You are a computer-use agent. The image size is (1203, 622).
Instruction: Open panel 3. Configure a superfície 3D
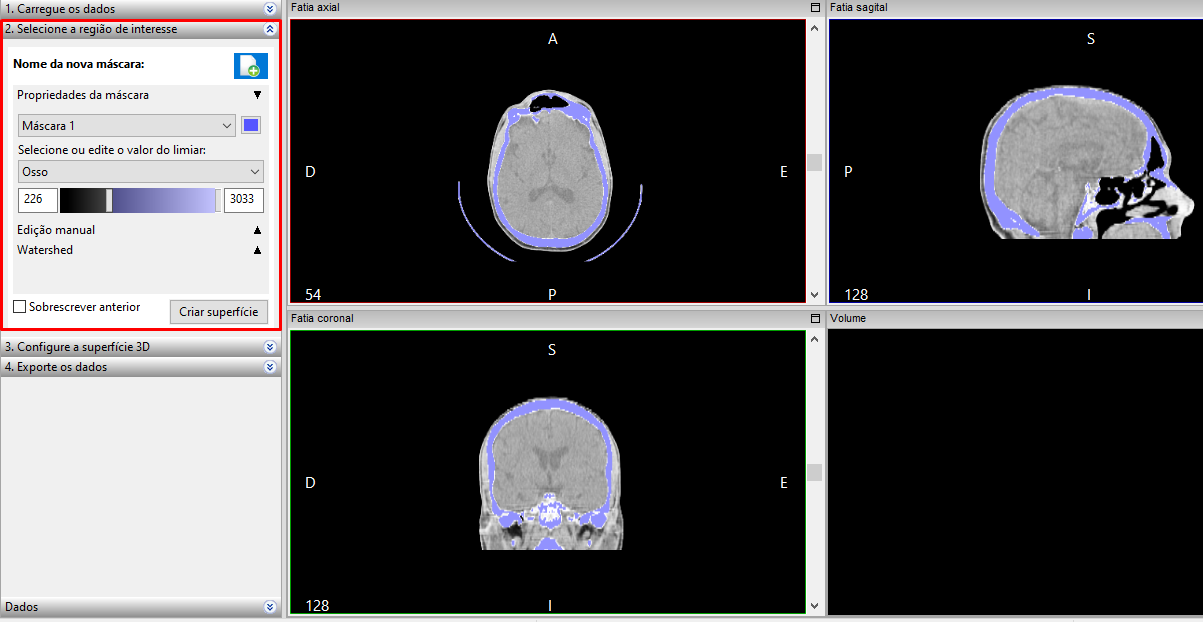[140, 347]
